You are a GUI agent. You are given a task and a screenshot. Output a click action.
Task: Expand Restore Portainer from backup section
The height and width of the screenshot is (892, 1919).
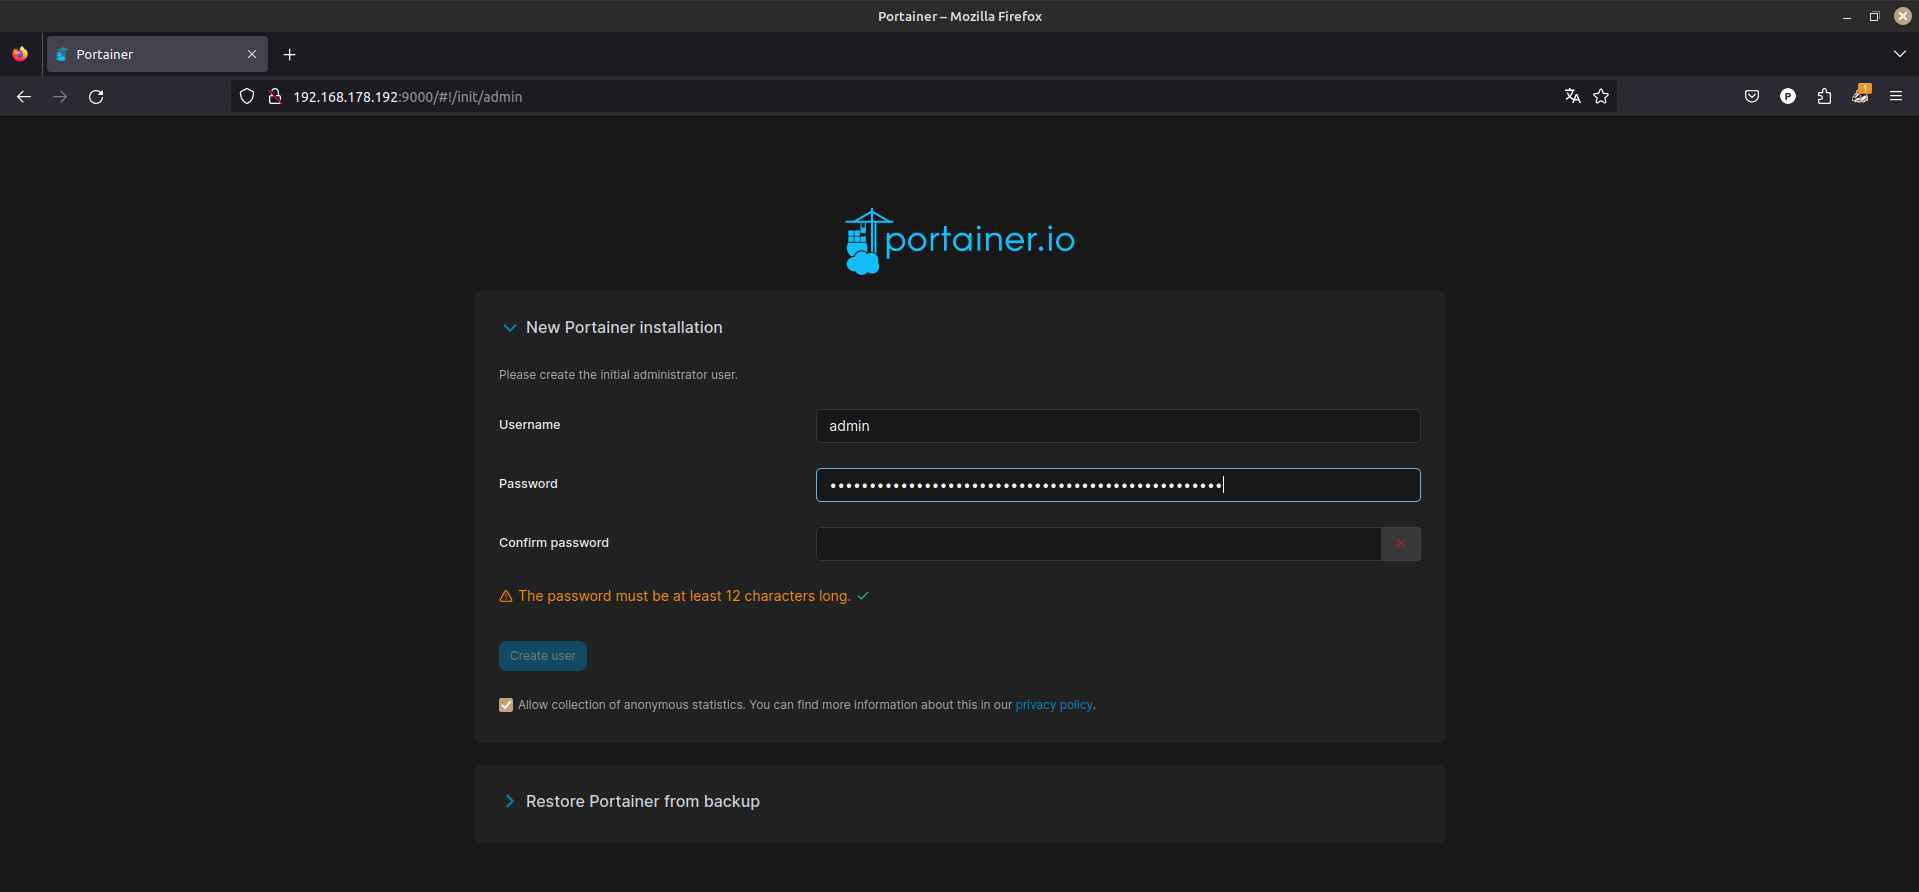[510, 801]
